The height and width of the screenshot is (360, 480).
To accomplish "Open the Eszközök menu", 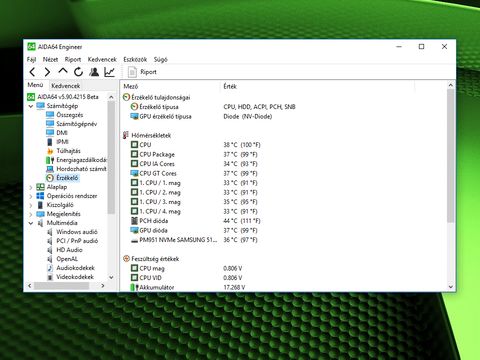I will pos(135,59).
